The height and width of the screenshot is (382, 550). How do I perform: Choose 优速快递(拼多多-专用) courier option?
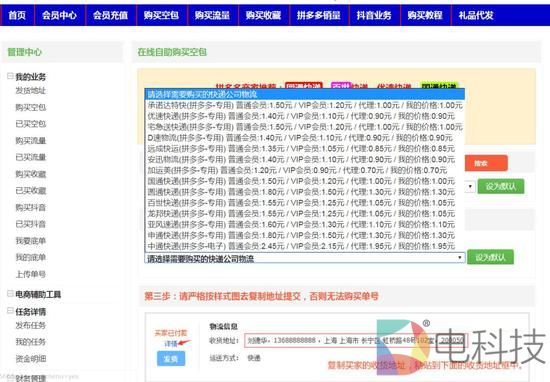point(305,116)
